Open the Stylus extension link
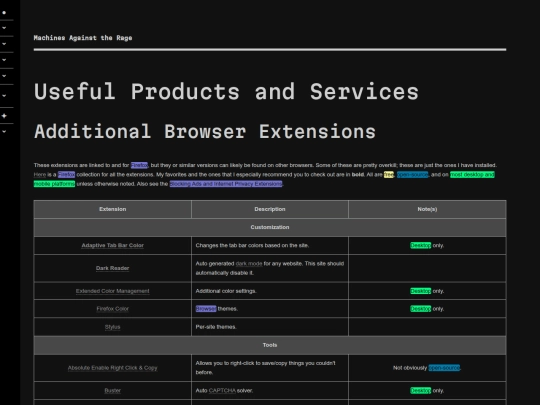 click(113, 327)
